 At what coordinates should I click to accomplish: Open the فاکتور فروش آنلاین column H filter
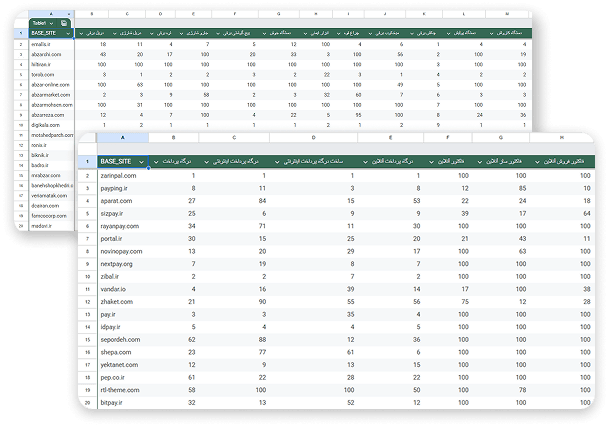tap(537, 162)
